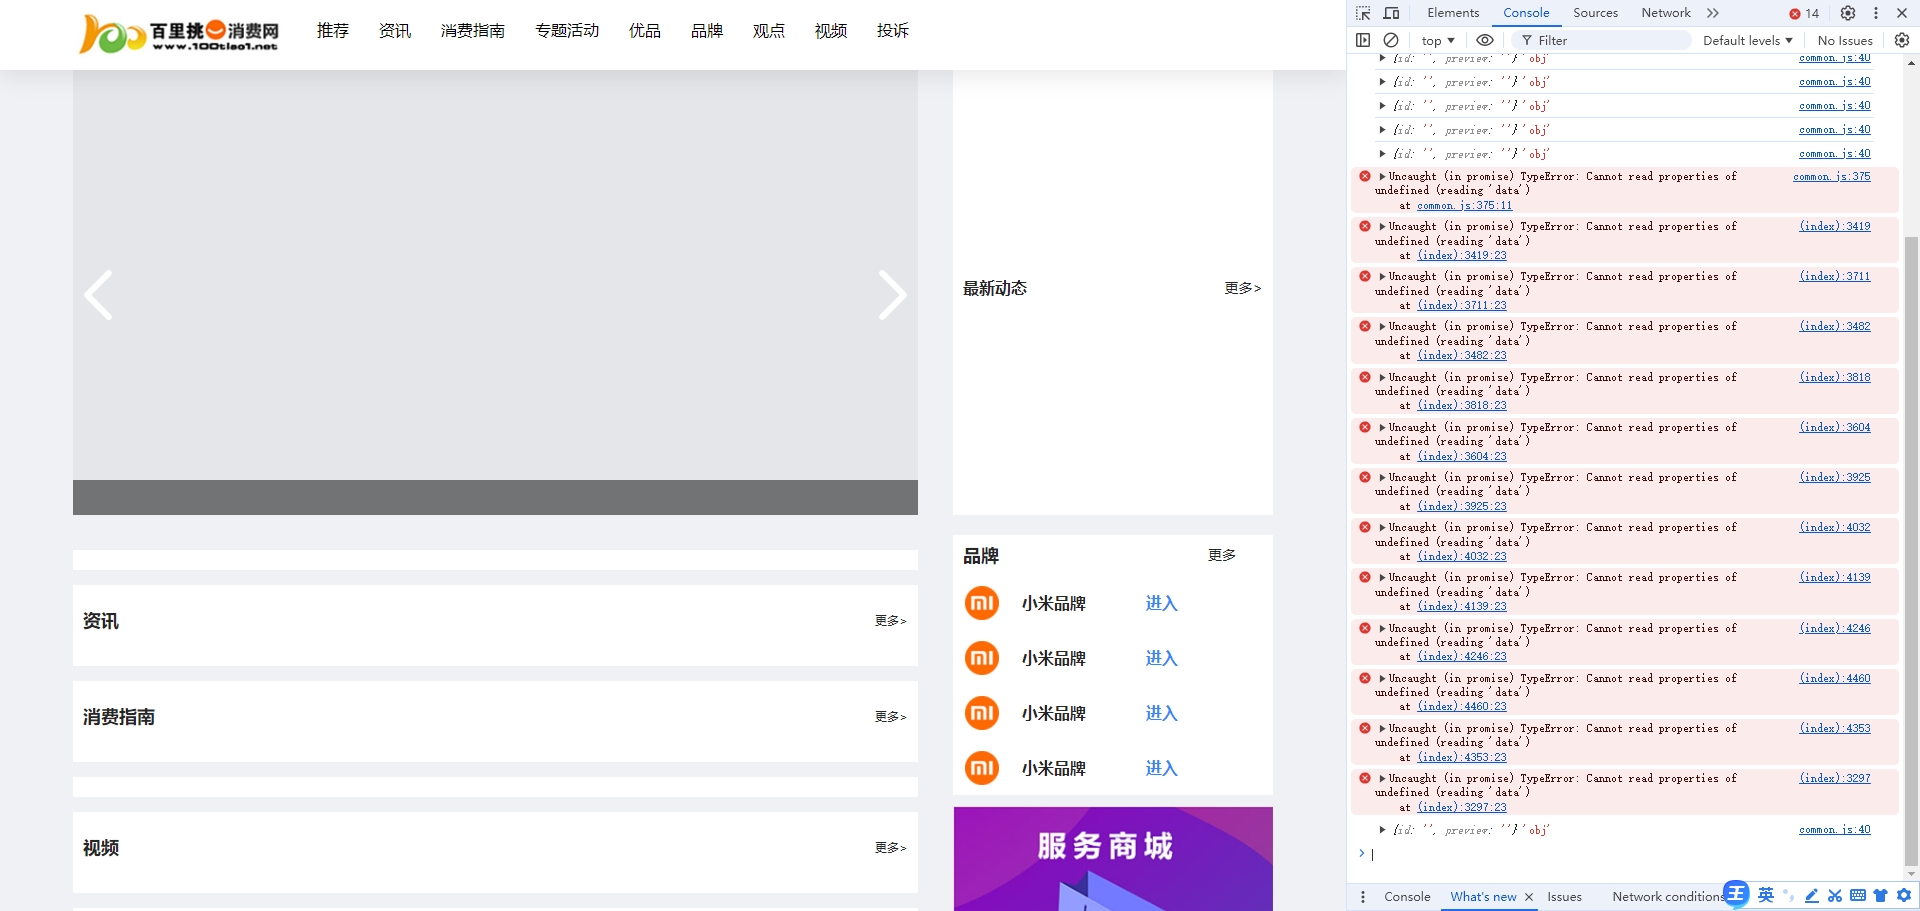This screenshot has width=1920, height=911.
Task: Click the input method shirt skin icon
Action: [x=1881, y=896]
